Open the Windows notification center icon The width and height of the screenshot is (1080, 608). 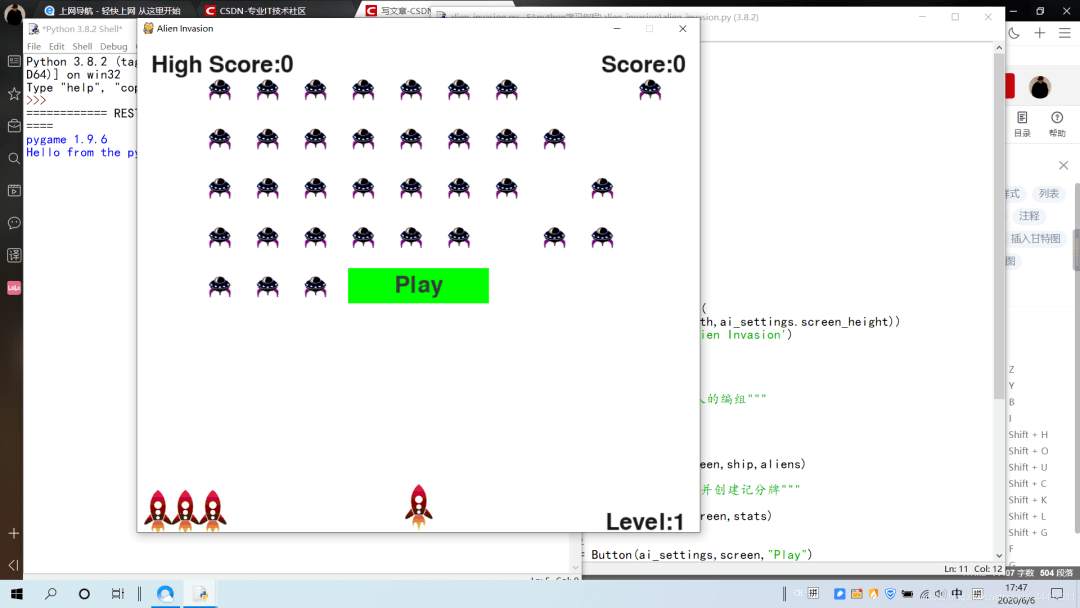click(x=1057, y=594)
